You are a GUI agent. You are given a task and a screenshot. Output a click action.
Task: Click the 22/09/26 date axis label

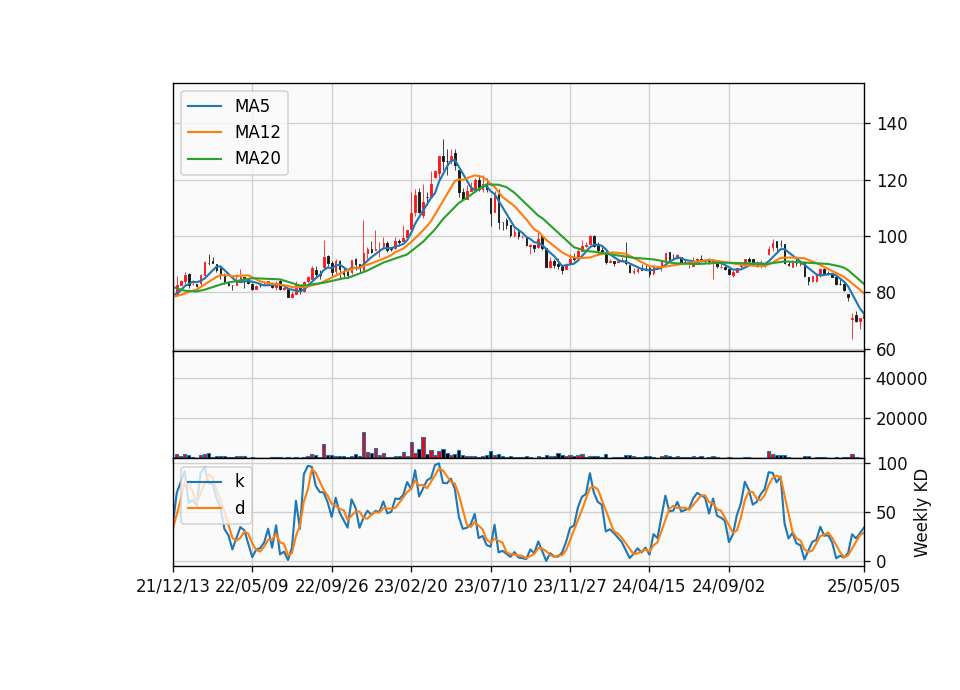coord(332,586)
